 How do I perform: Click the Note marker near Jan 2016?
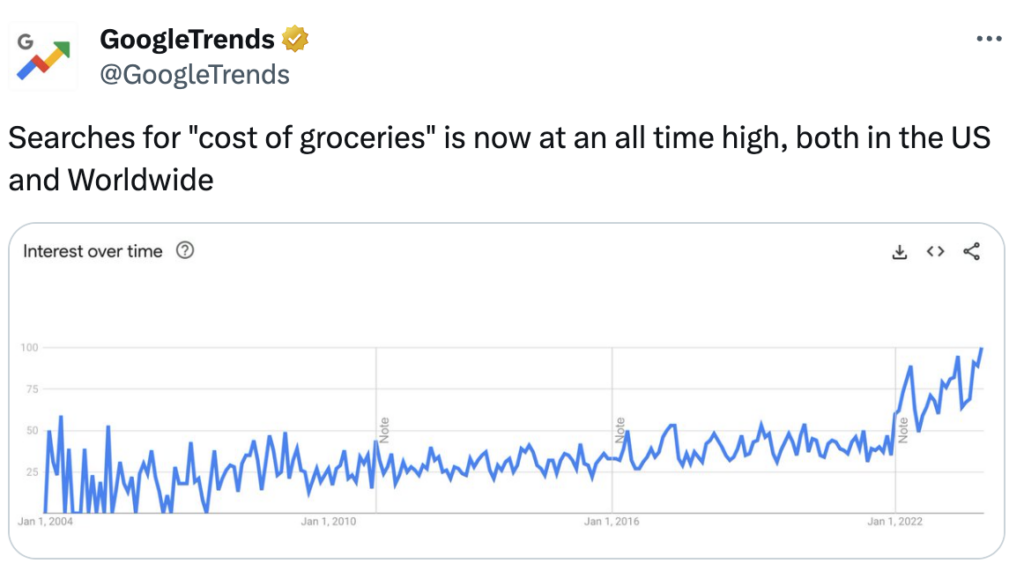[620, 430]
